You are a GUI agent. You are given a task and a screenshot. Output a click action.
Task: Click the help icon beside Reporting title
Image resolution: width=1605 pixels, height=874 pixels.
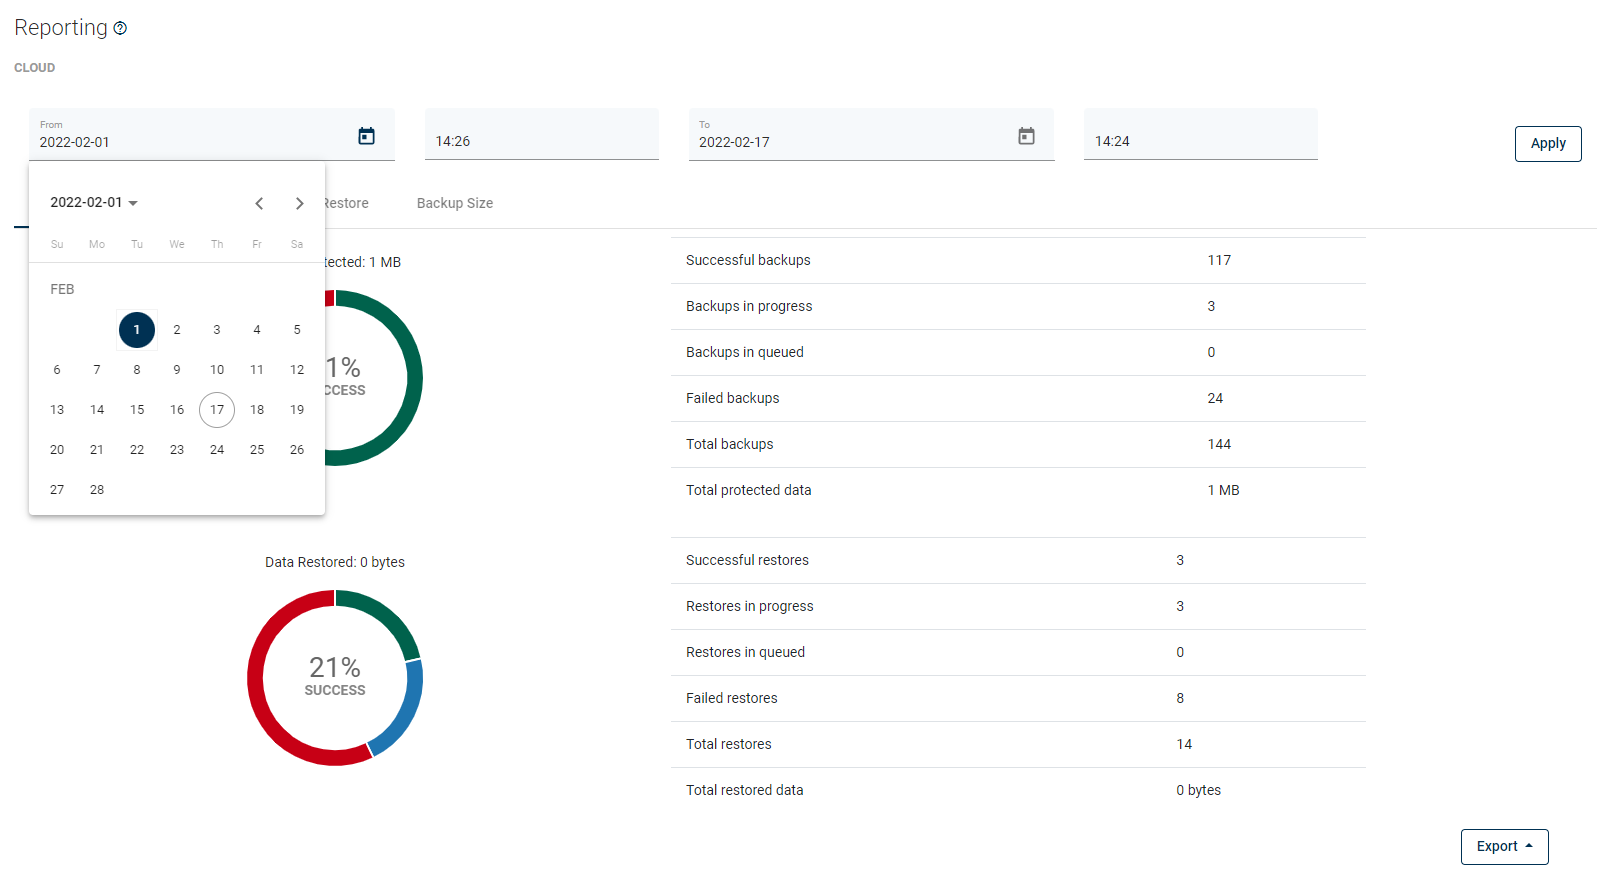(x=120, y=28)
